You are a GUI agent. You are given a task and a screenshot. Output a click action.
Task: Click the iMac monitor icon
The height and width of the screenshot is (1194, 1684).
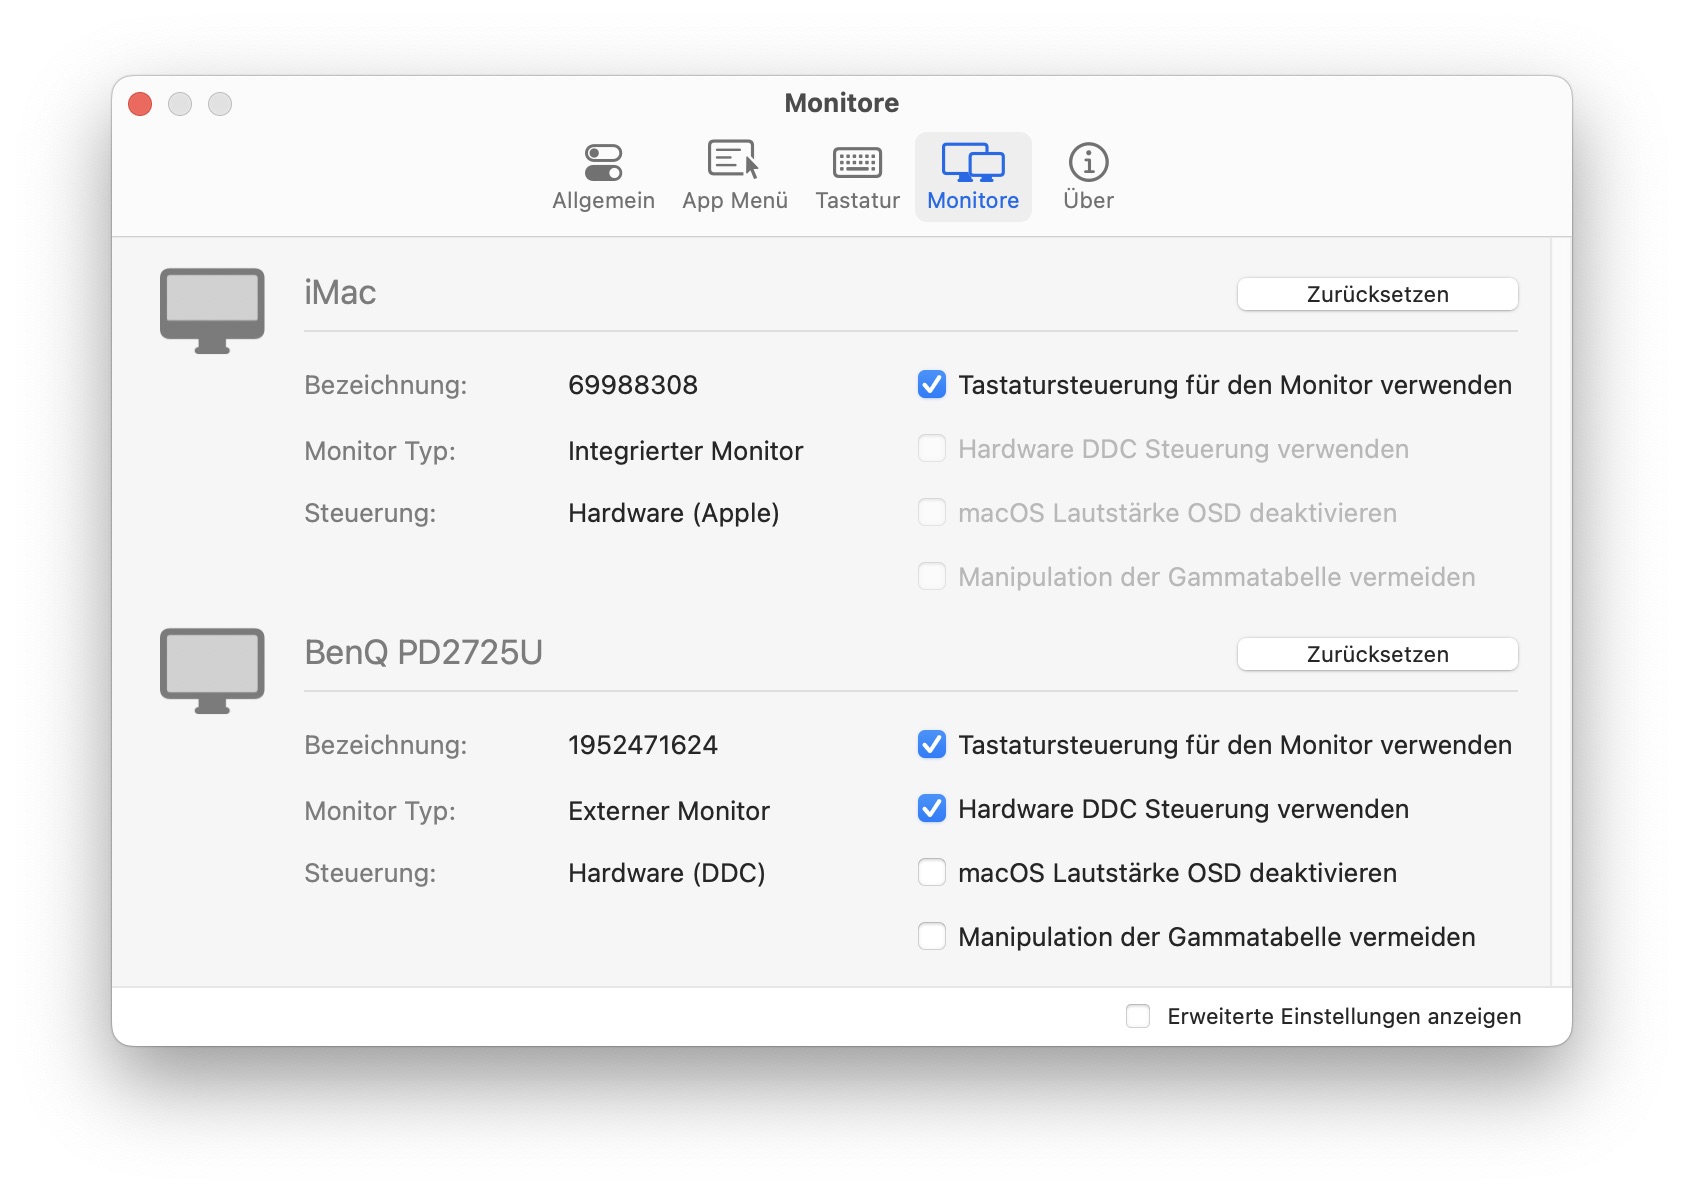tap(210, 310)
